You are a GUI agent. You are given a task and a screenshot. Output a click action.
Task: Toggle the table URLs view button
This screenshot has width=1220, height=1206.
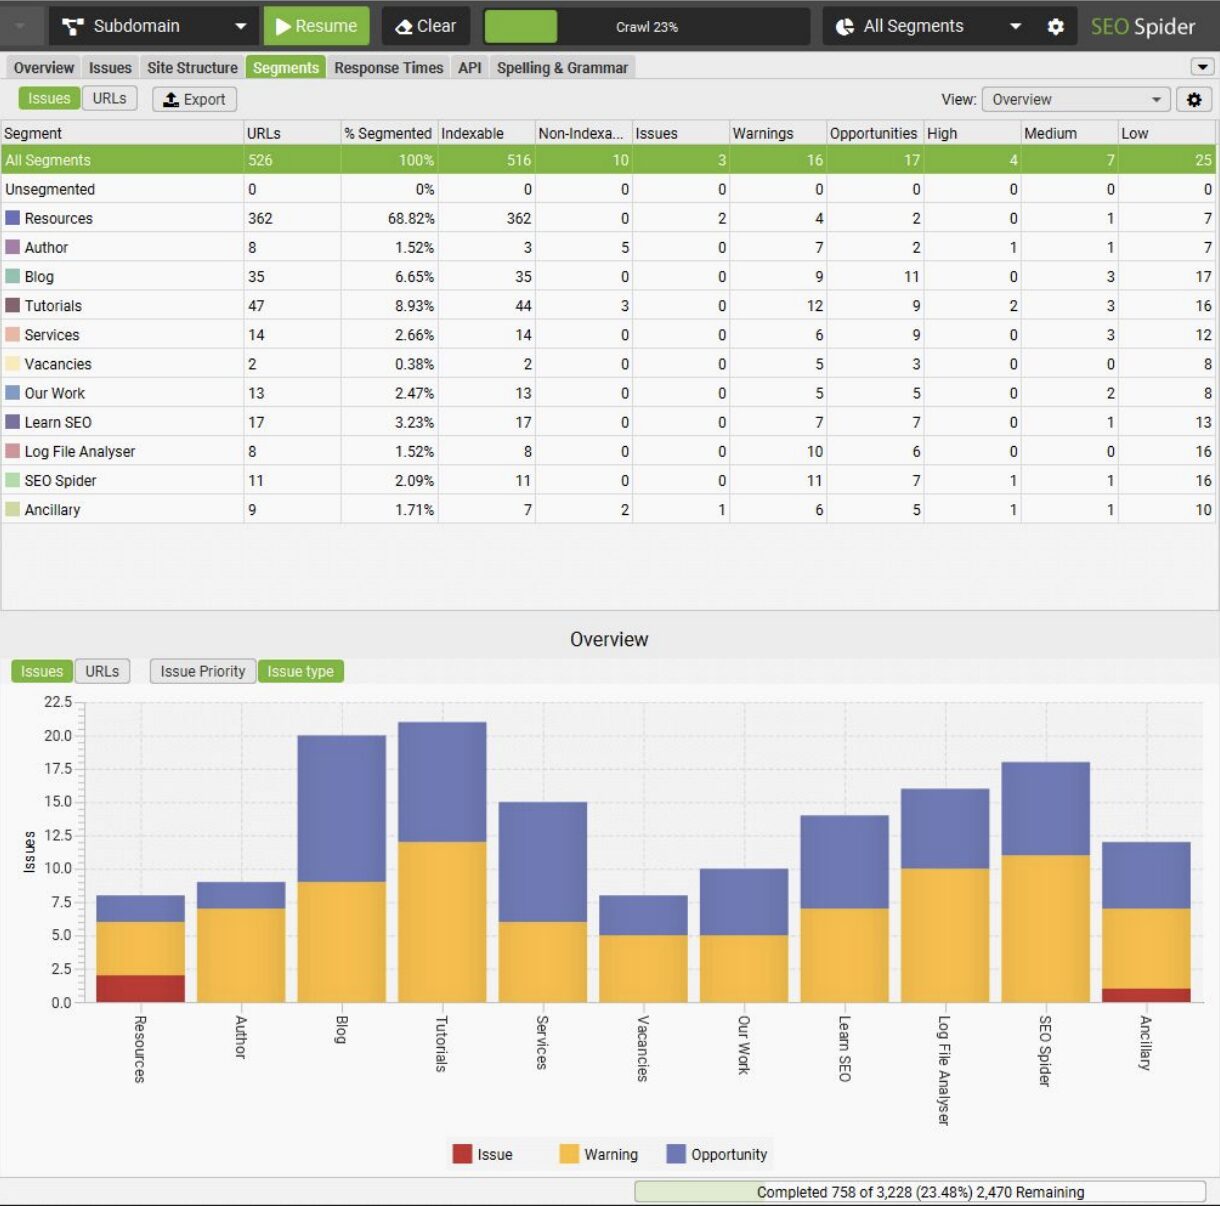click(x=110, y=98)
